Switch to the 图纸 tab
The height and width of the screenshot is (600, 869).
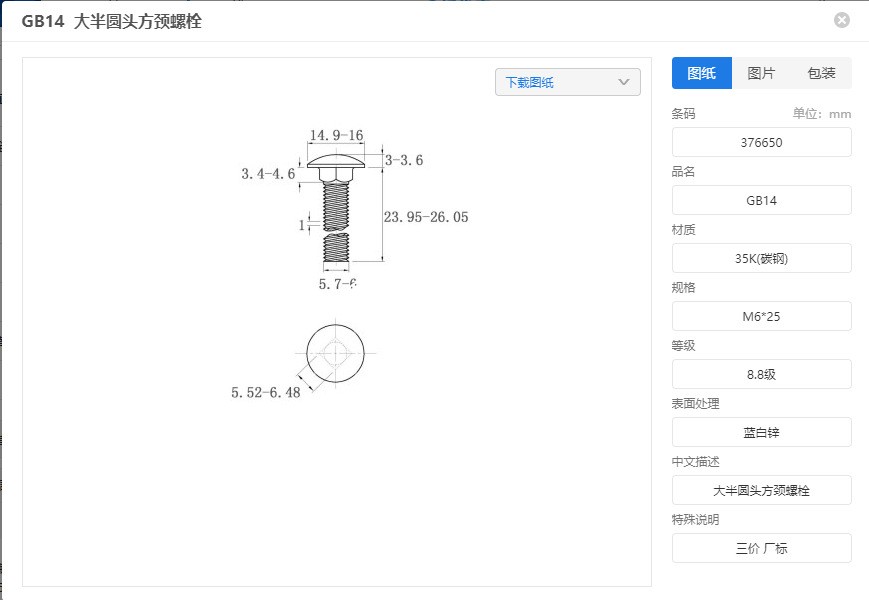(x=702, y=73)
